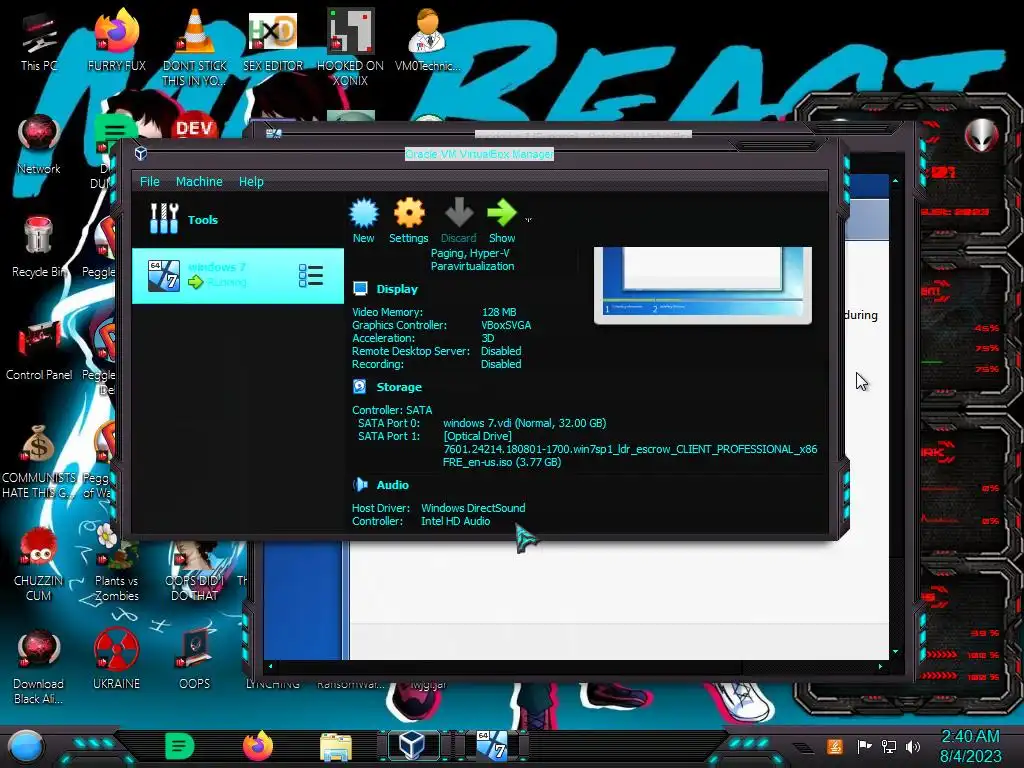Open the VMOTechnic desktop shortcut
The image size is (1024, 768).
[427, 40]
